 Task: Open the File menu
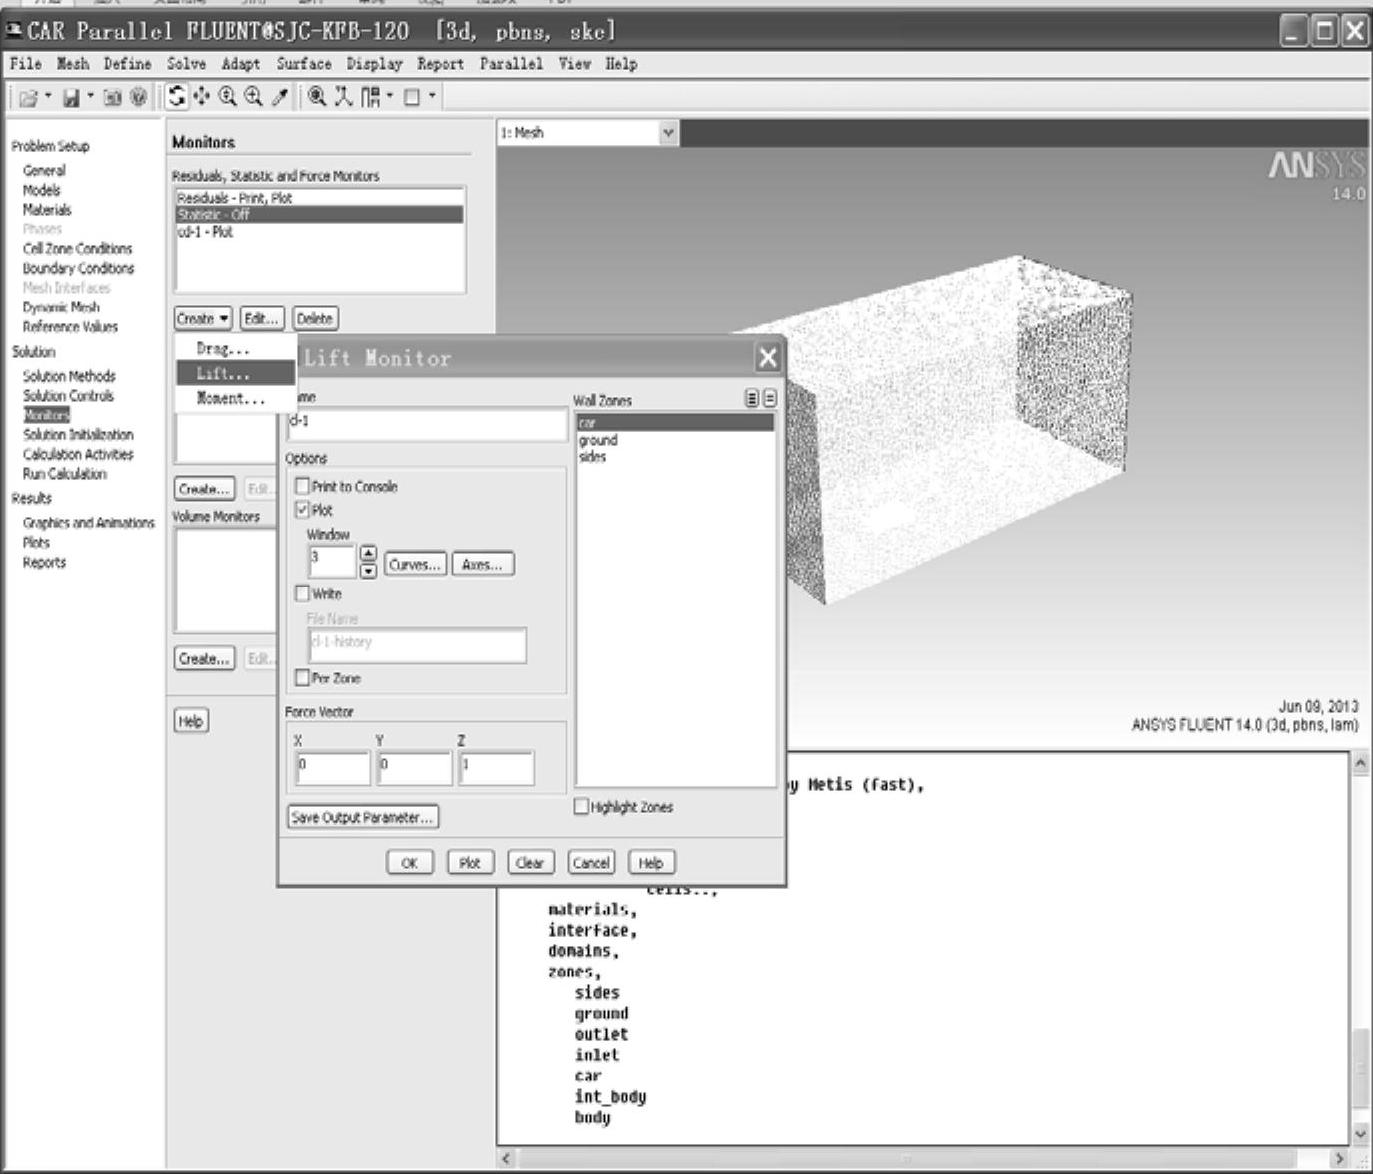coord(25,64)
